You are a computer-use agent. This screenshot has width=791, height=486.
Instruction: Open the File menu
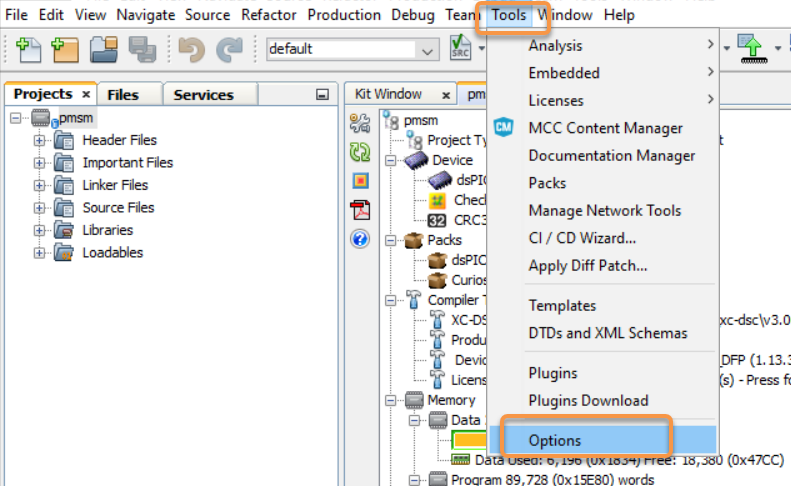click(16, 15)
